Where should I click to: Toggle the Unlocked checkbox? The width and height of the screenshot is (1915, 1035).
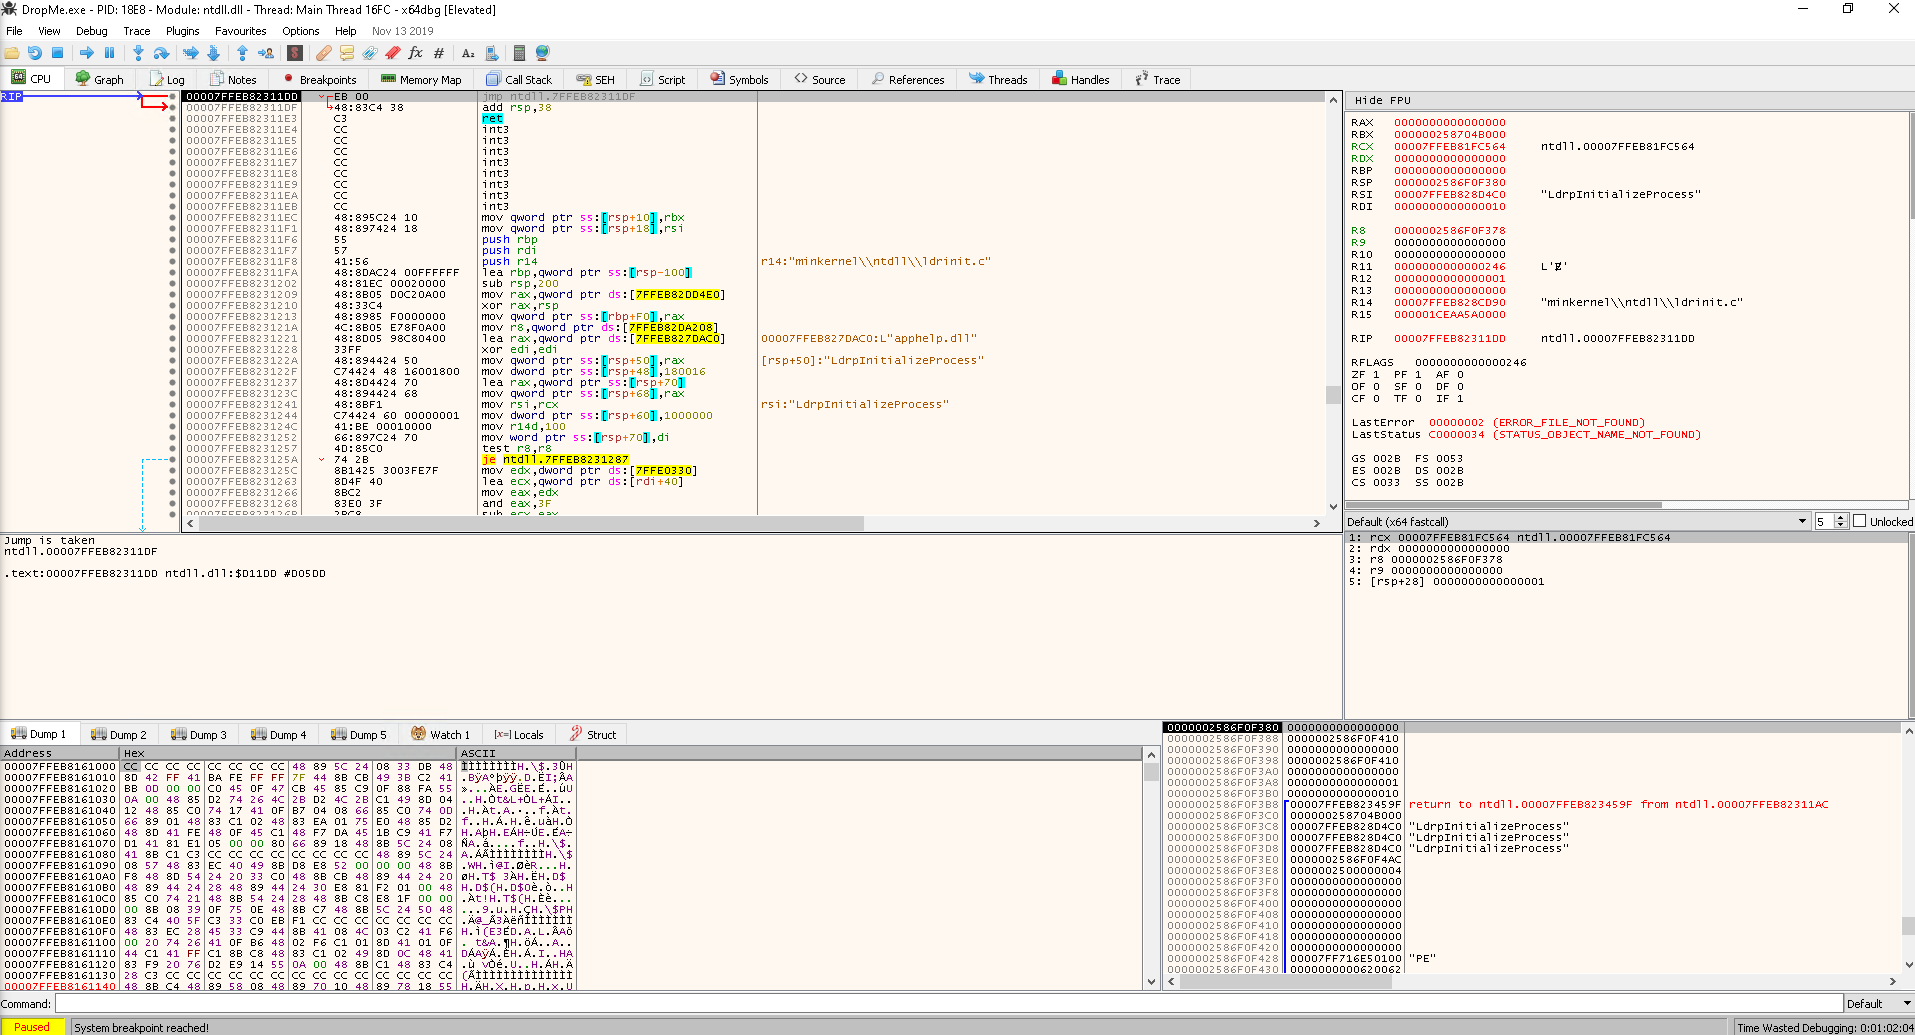[1860, 521]
